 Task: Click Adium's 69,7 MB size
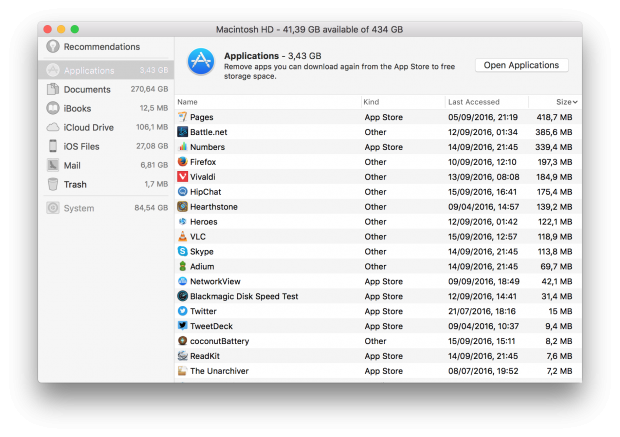point(557,267)
